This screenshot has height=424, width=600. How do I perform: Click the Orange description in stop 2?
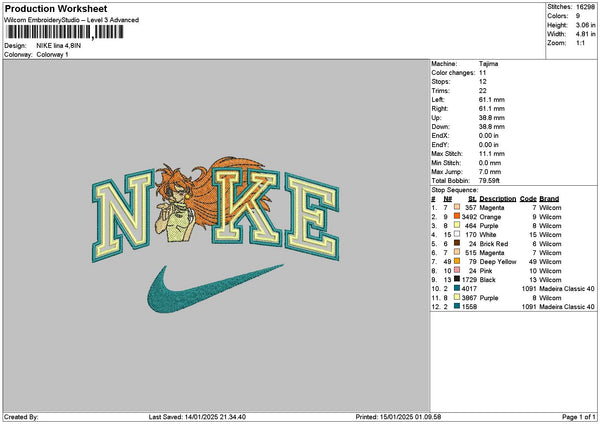point(490,217)
